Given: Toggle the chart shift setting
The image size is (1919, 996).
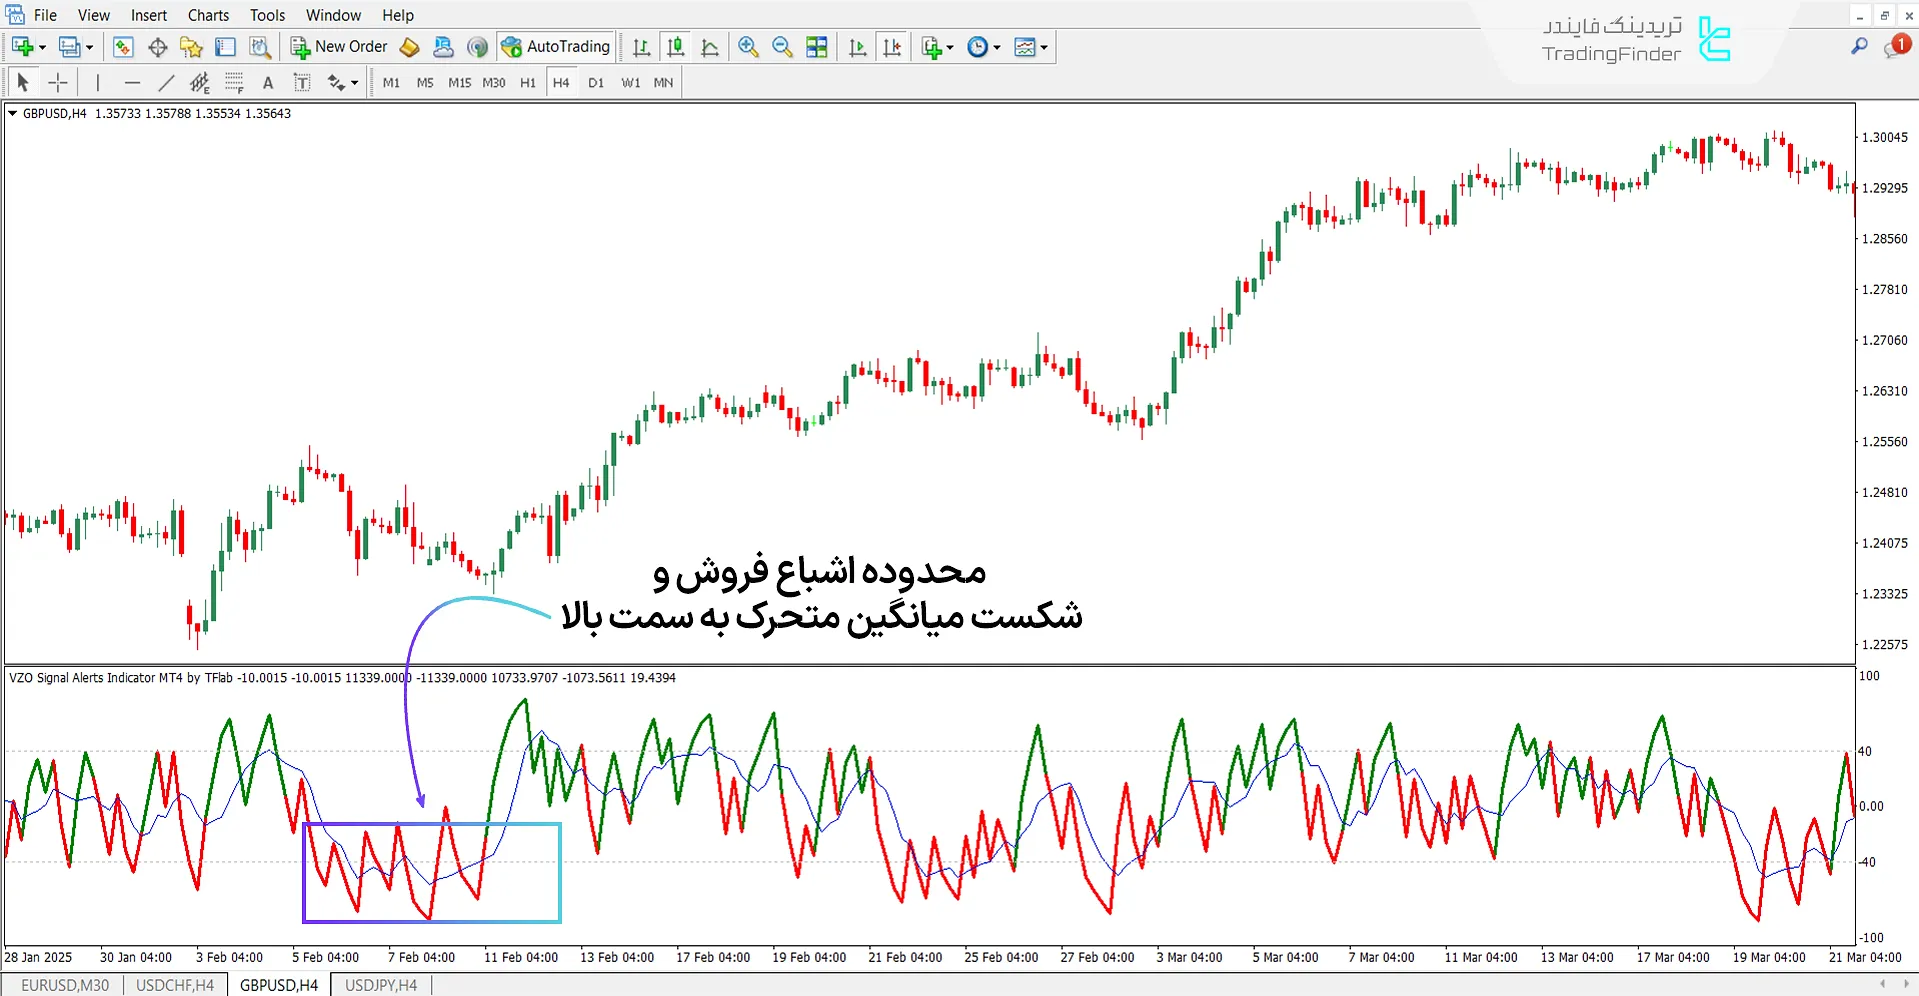Looking at the screenshot, I should (x=892, y=47).
